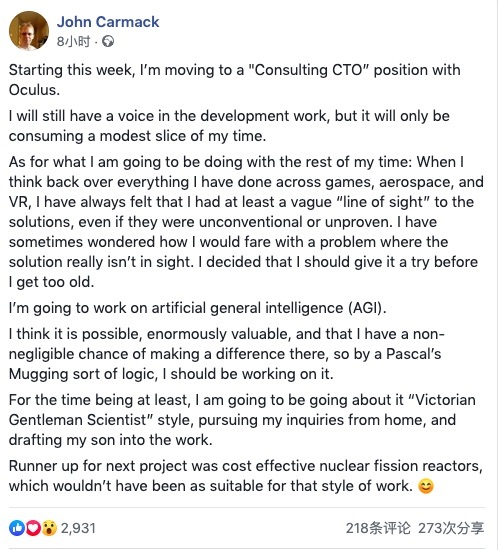
Task: Open the 218条评论 comments link
Action: click(378, 528)
